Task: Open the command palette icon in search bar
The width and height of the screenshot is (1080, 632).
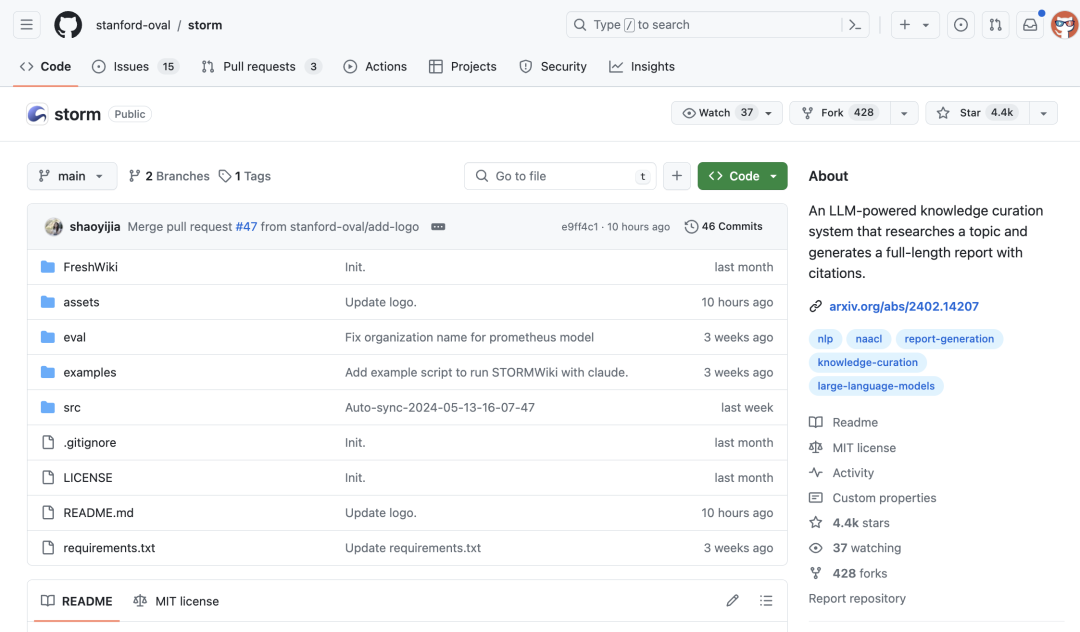Action: pos(855,25)
